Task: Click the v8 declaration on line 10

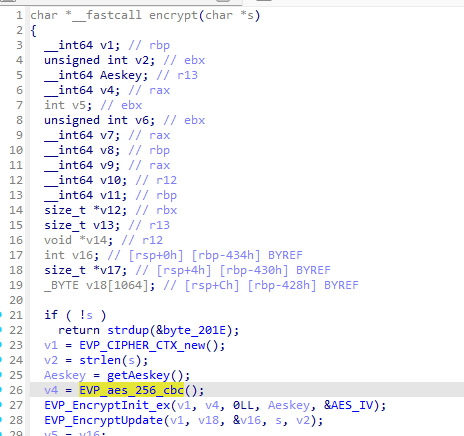Action: coord(107,150)
